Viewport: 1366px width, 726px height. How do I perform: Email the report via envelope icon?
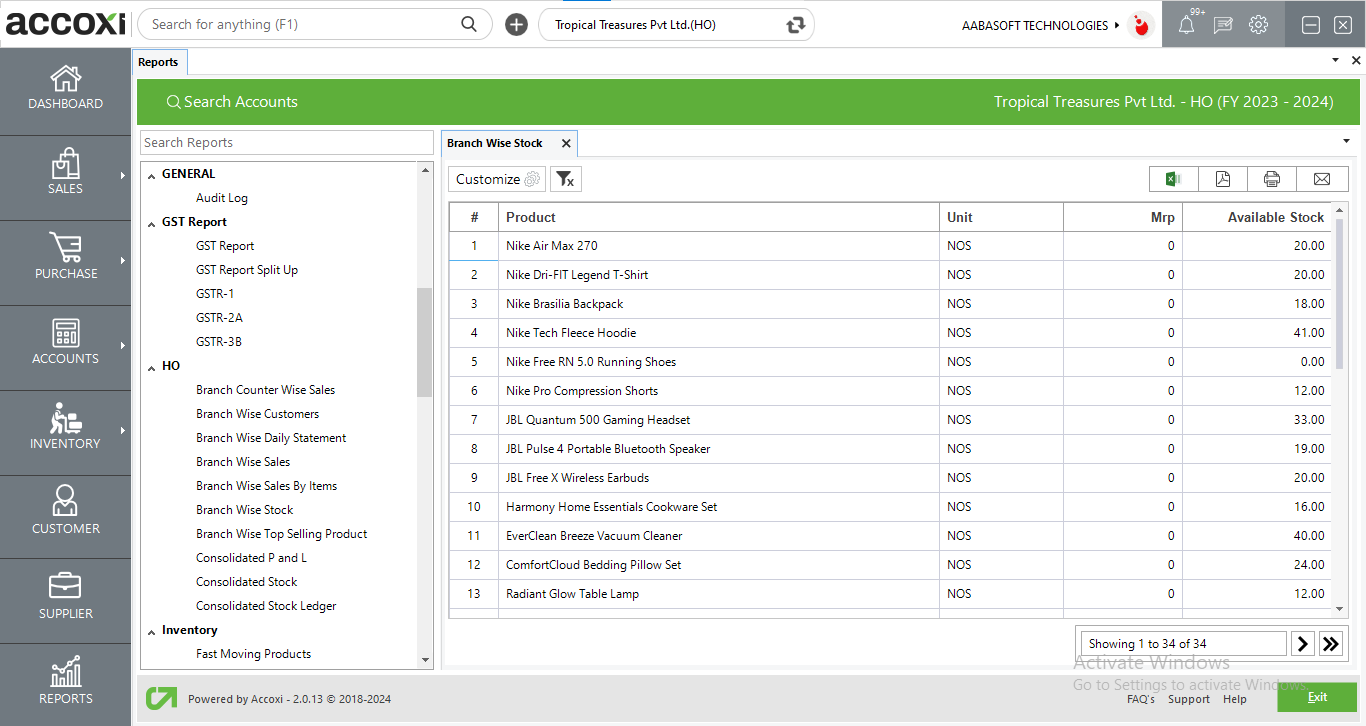pos(1321,179)
